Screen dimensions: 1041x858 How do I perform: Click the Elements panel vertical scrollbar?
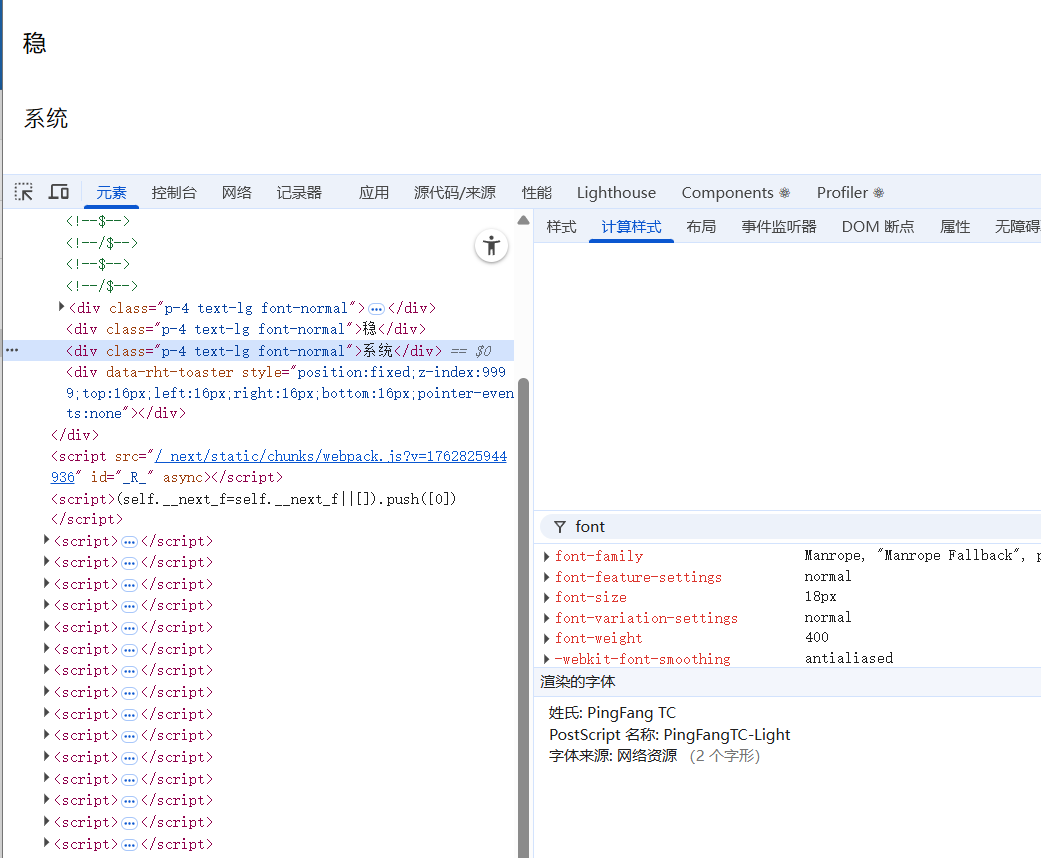[x=523, y=600]
